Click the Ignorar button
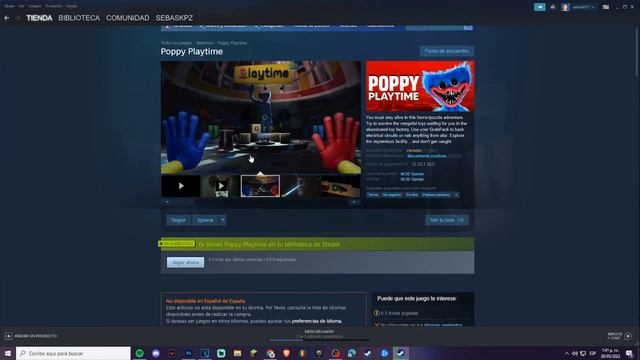 coord(205,220)
